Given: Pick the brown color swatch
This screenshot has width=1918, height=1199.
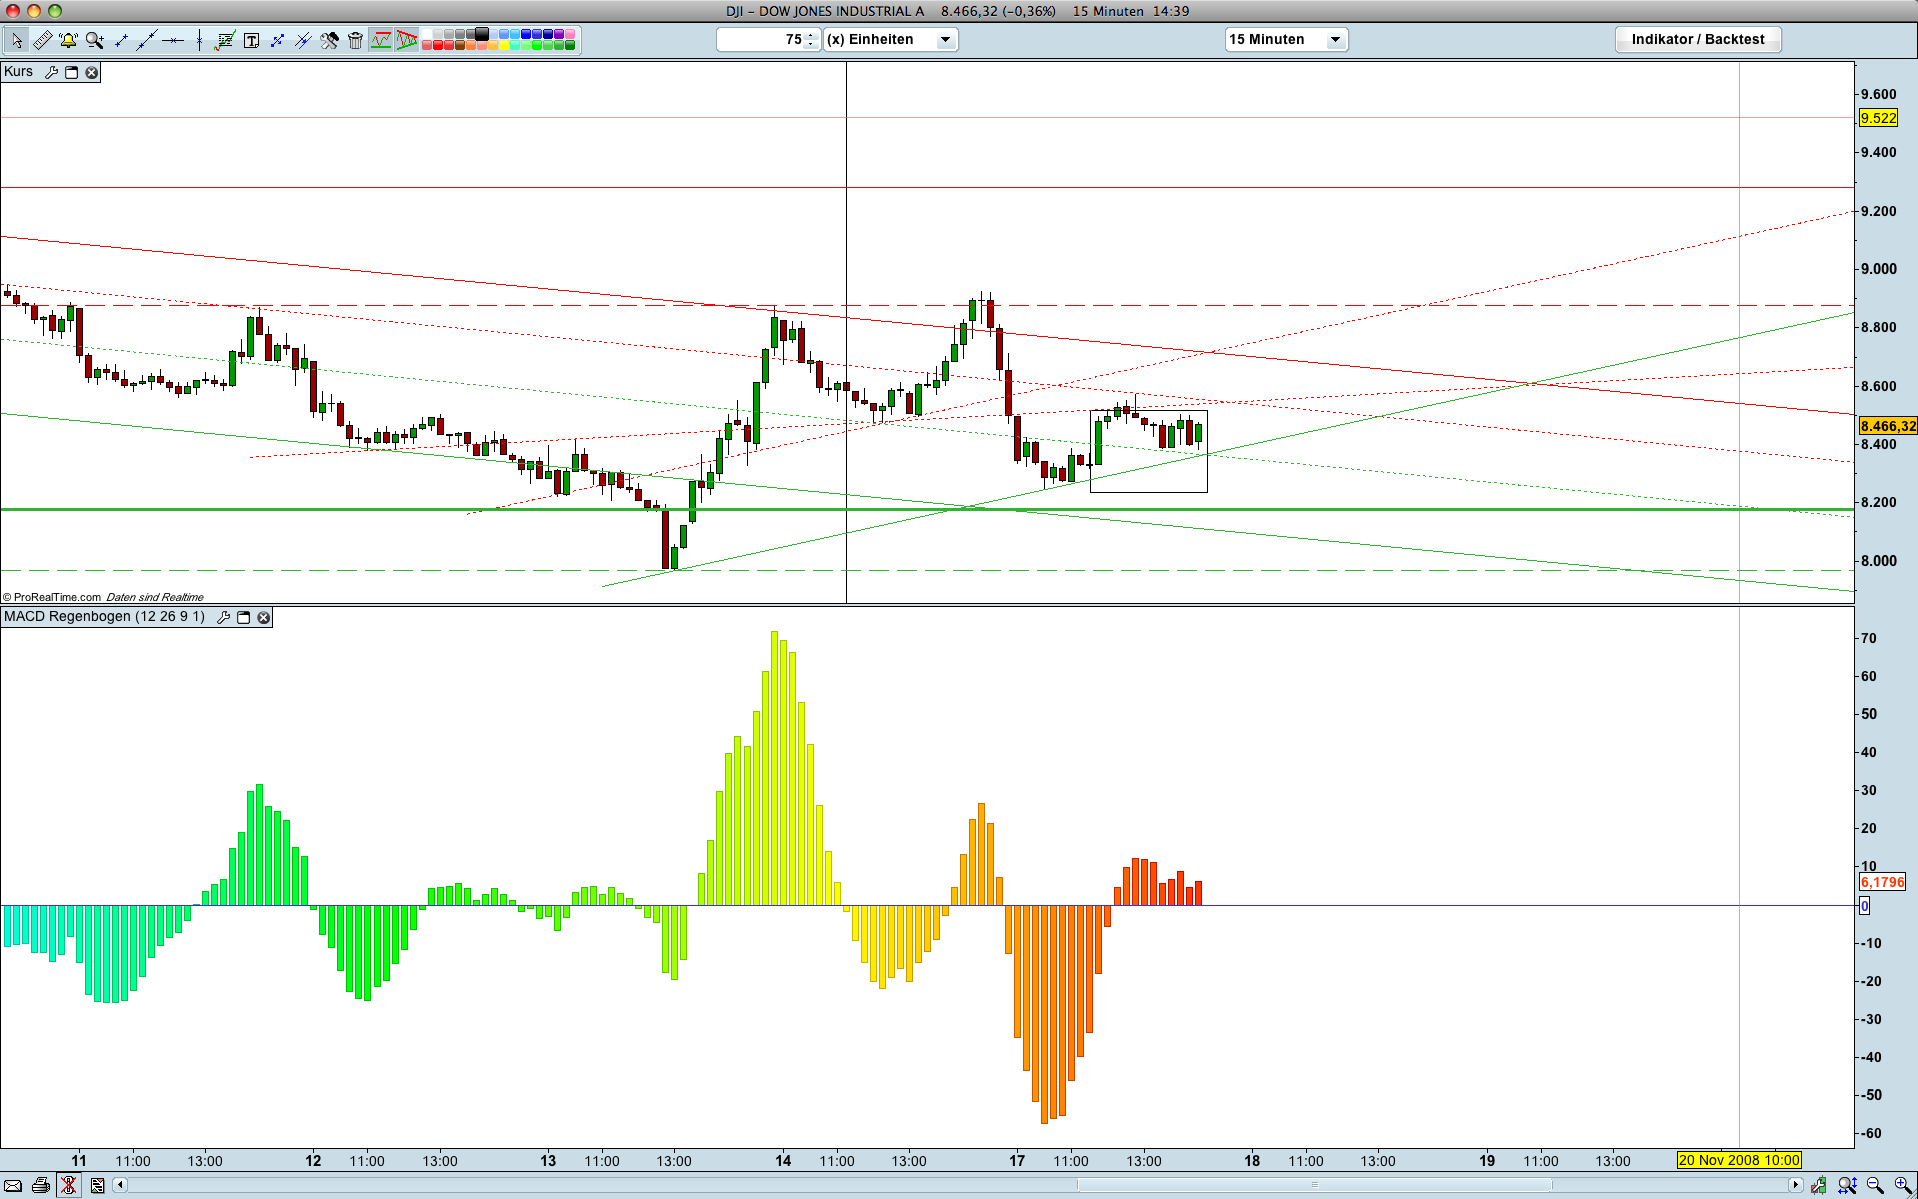Looking at the screenshot, I should point(460,45).
